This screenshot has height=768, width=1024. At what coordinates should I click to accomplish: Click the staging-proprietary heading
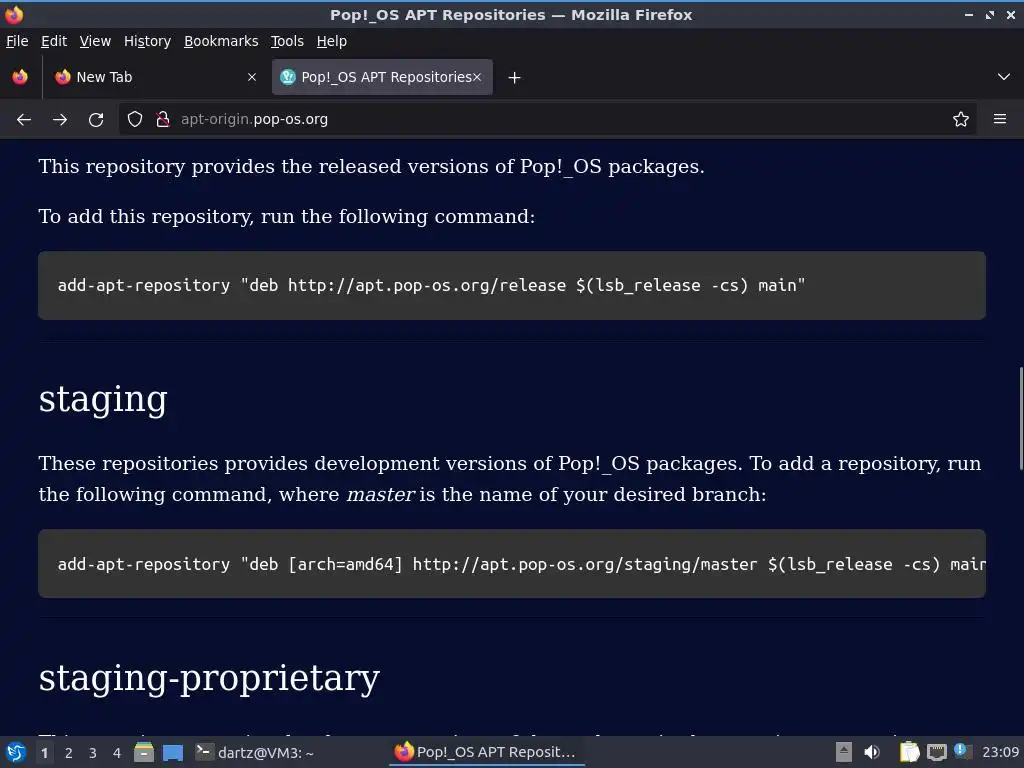coord(209,678)
